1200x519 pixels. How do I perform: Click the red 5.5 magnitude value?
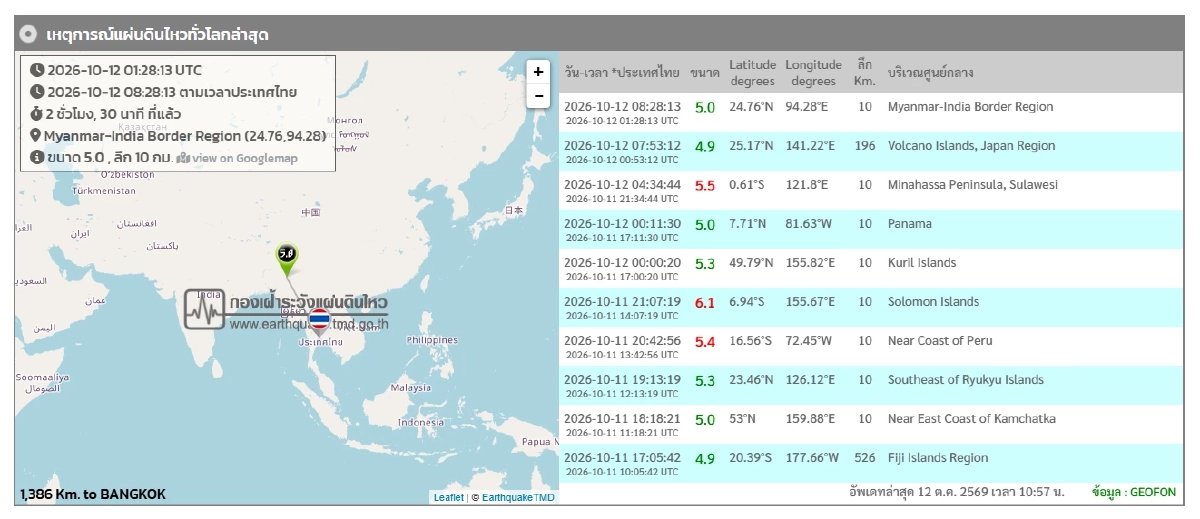click(x=705, y=186)
